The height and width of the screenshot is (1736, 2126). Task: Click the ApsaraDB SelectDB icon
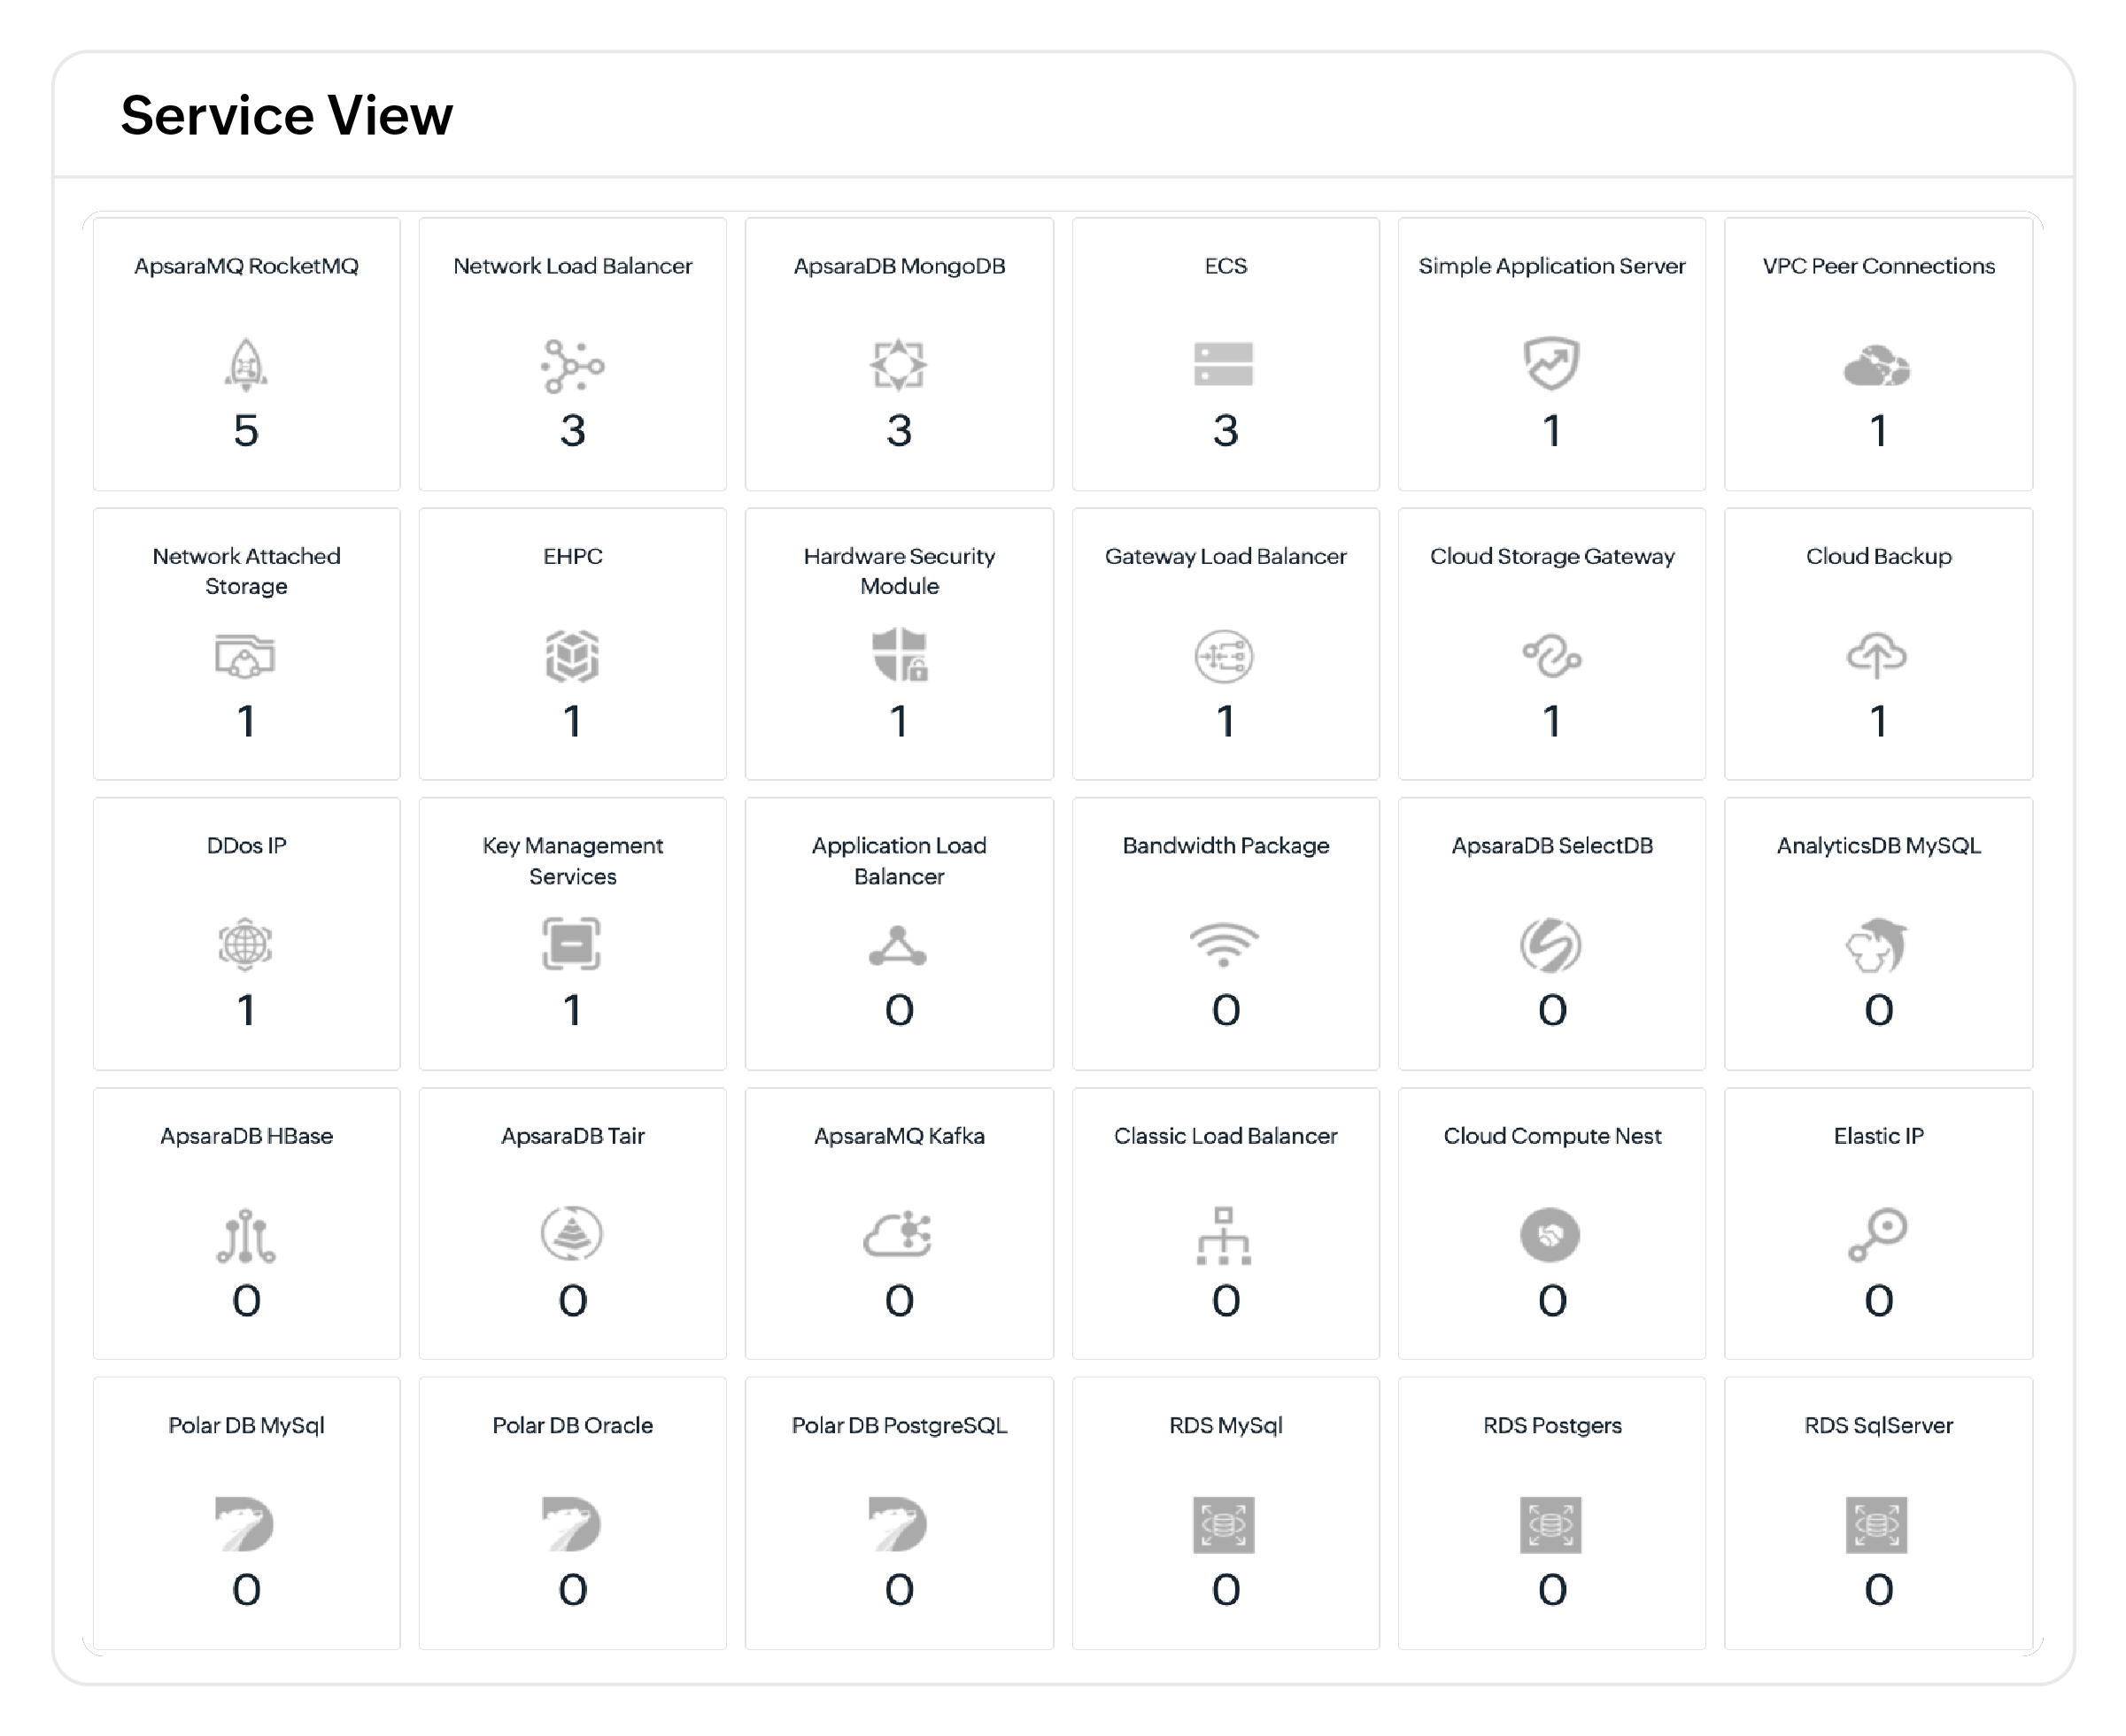(1551, 945)
